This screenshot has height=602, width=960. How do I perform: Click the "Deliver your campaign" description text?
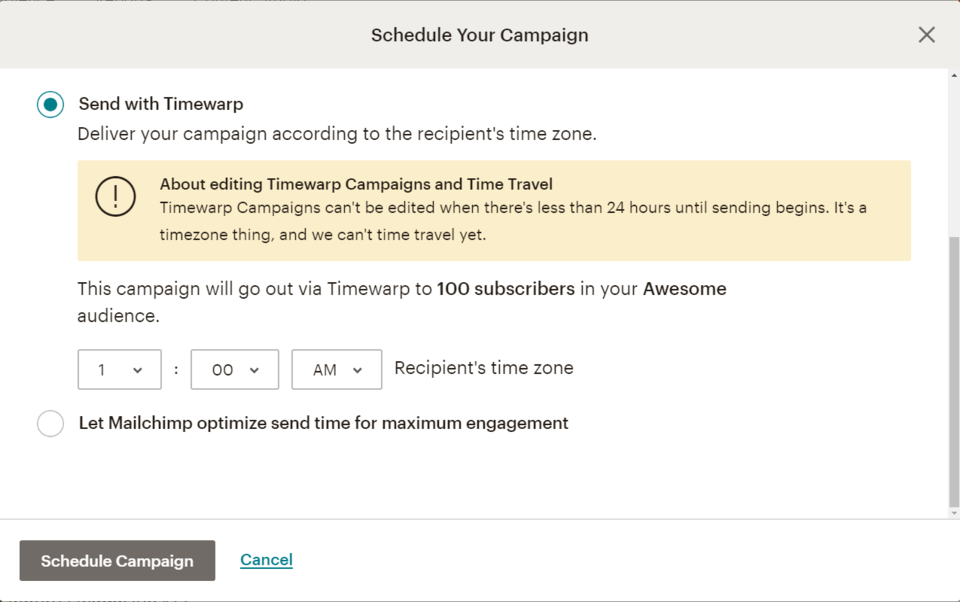click(x=337, y=133)
